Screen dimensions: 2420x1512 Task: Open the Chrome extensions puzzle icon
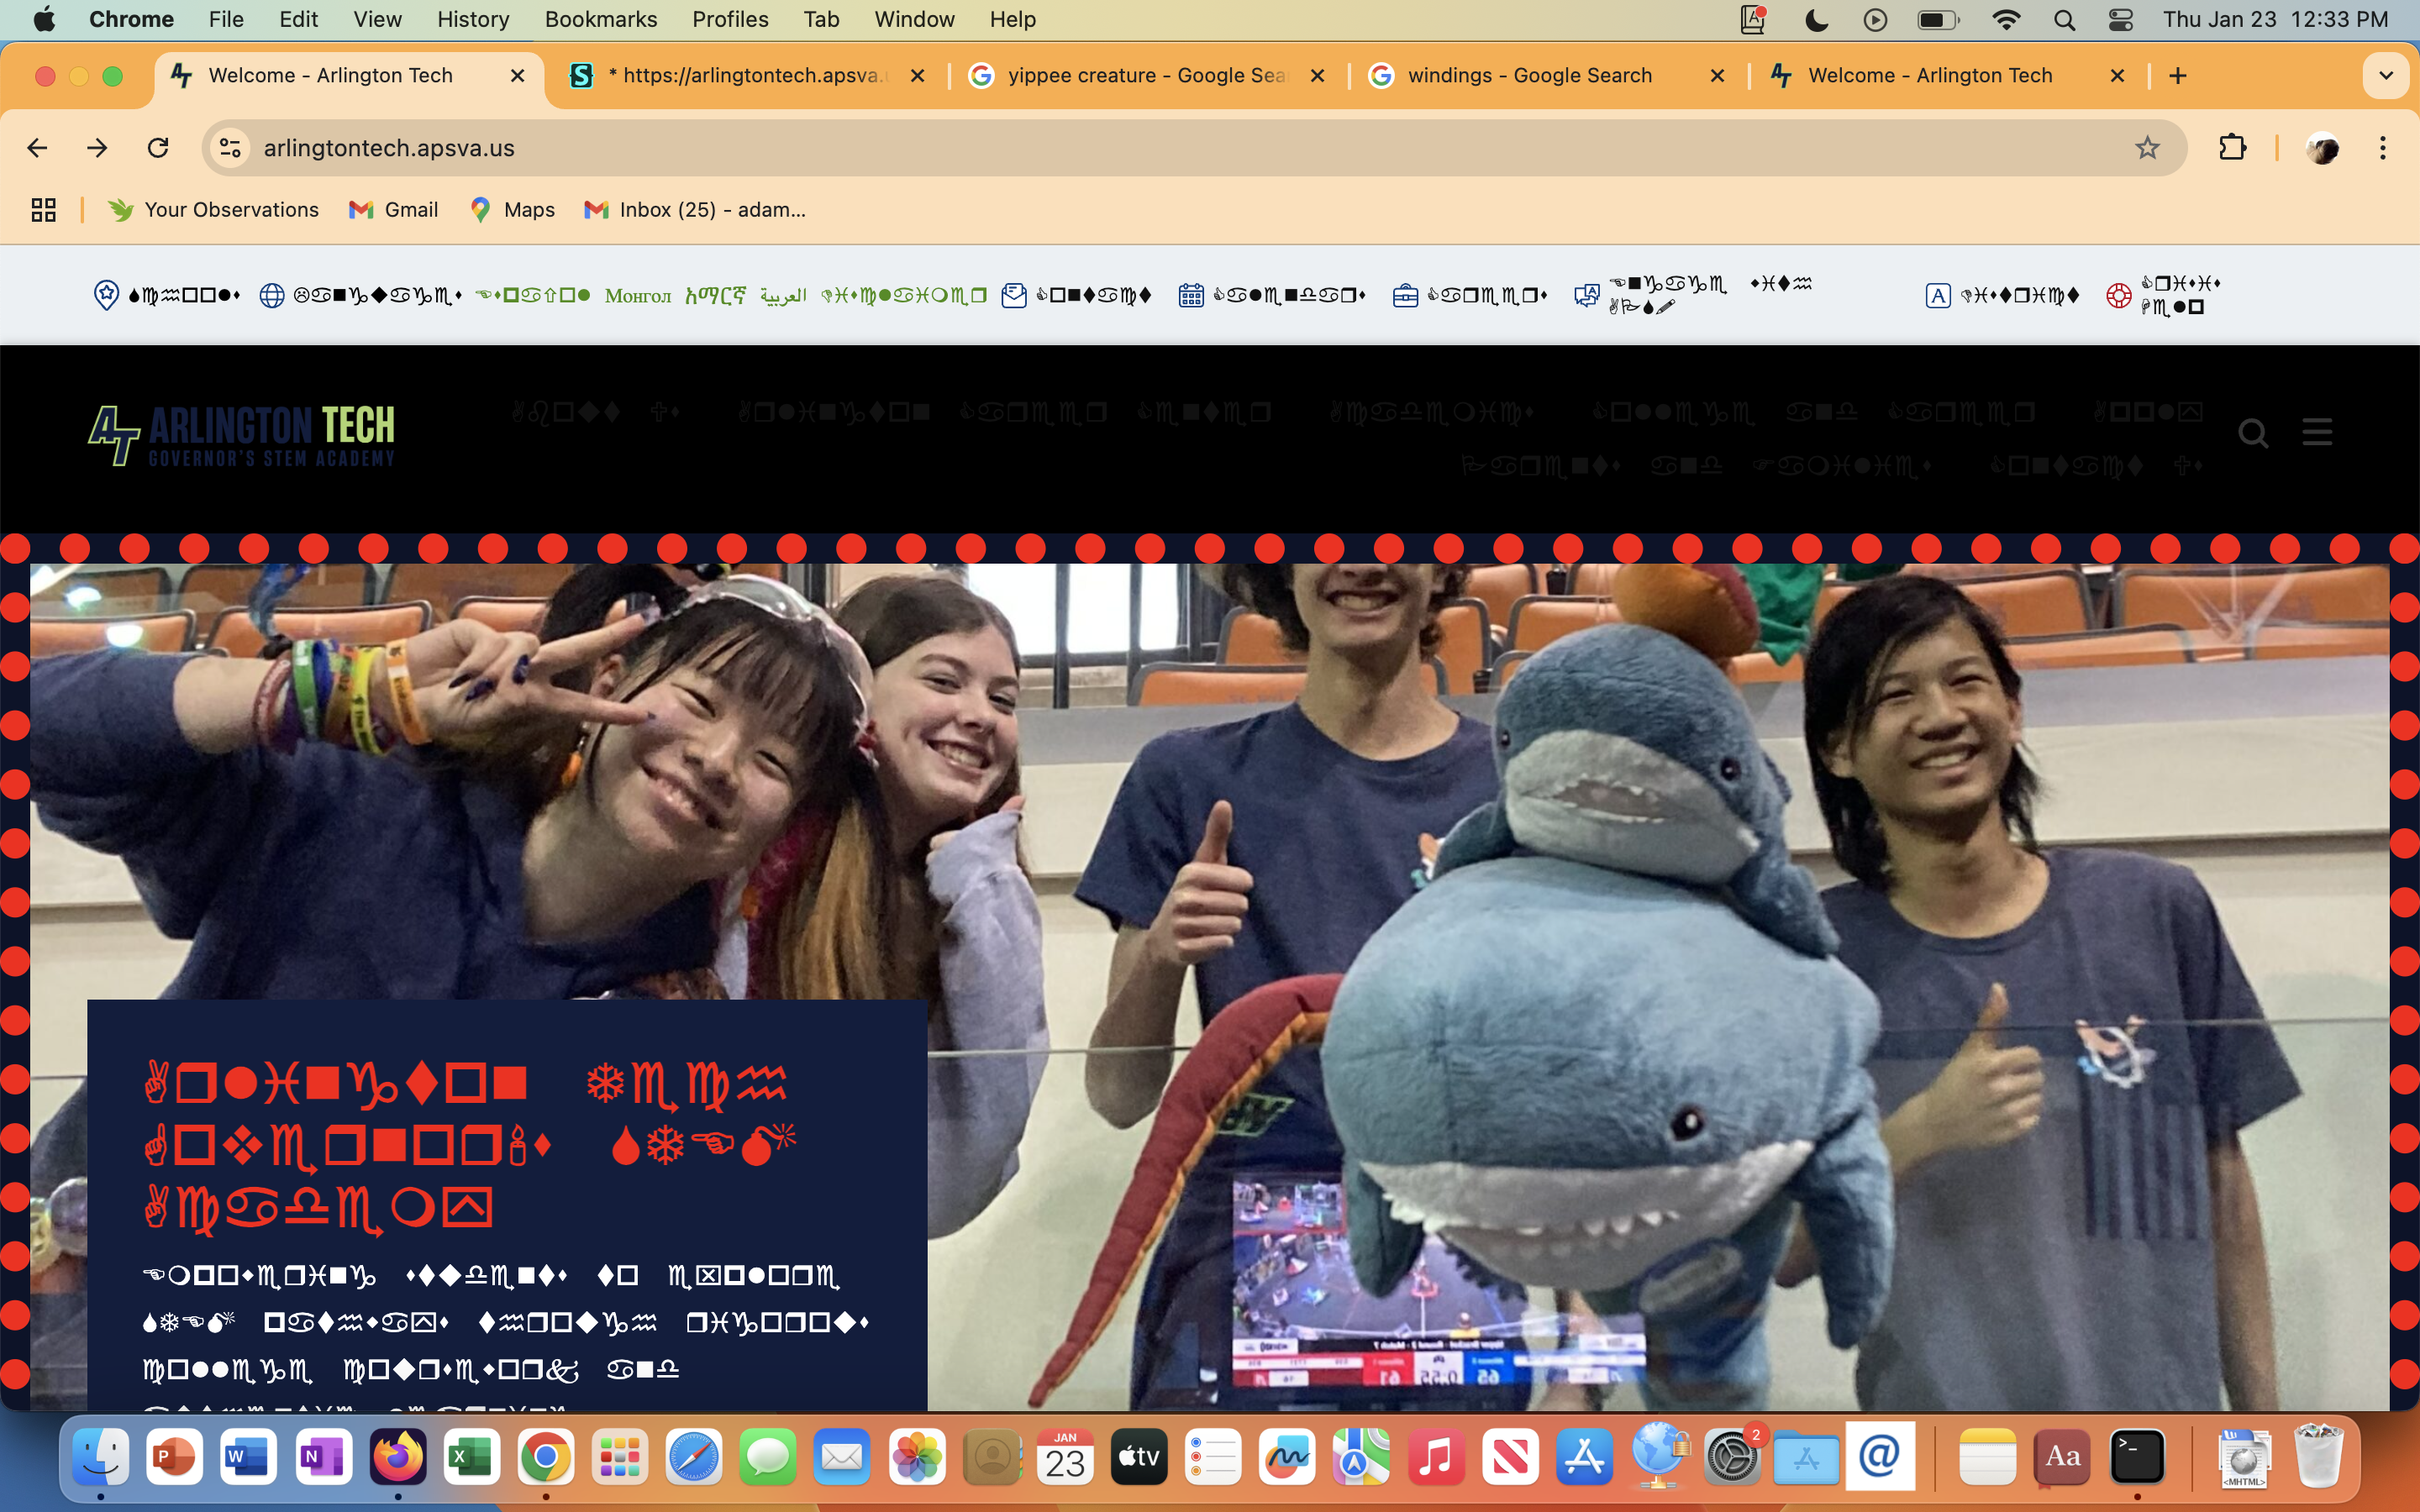tap(2232, 148)
